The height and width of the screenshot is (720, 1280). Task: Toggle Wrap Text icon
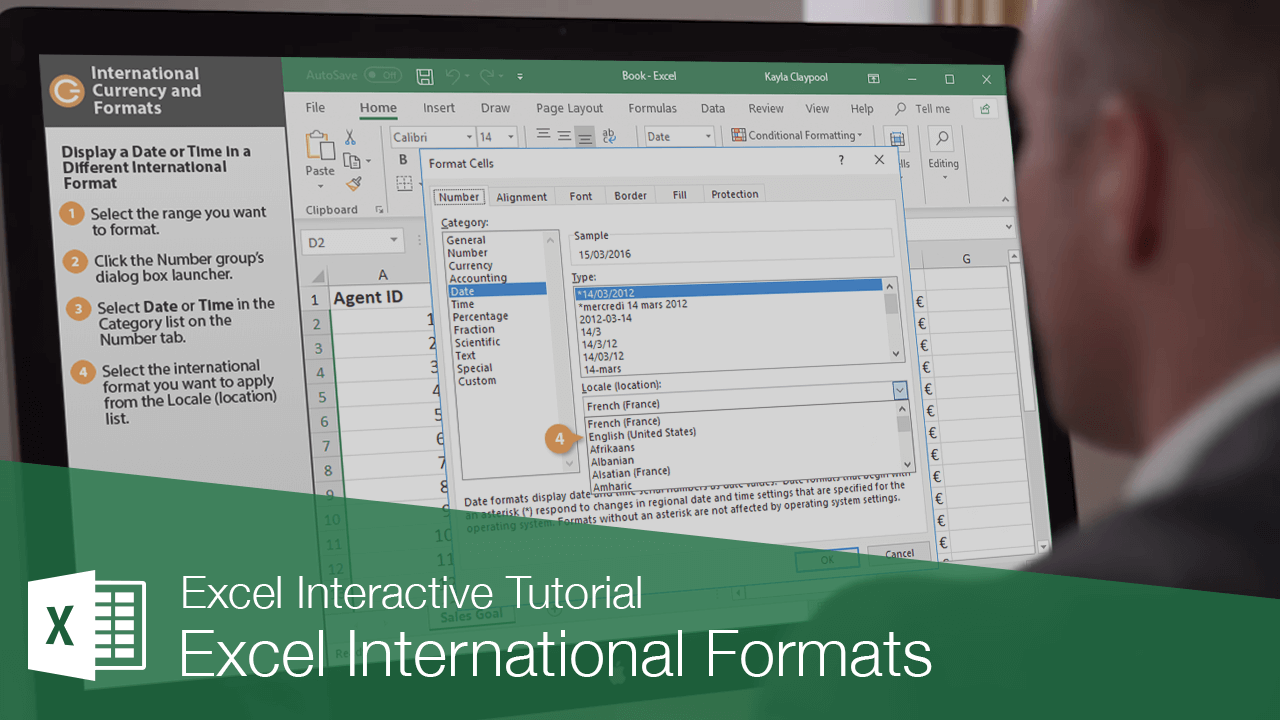pyautogui.click(x=610, y=135)
